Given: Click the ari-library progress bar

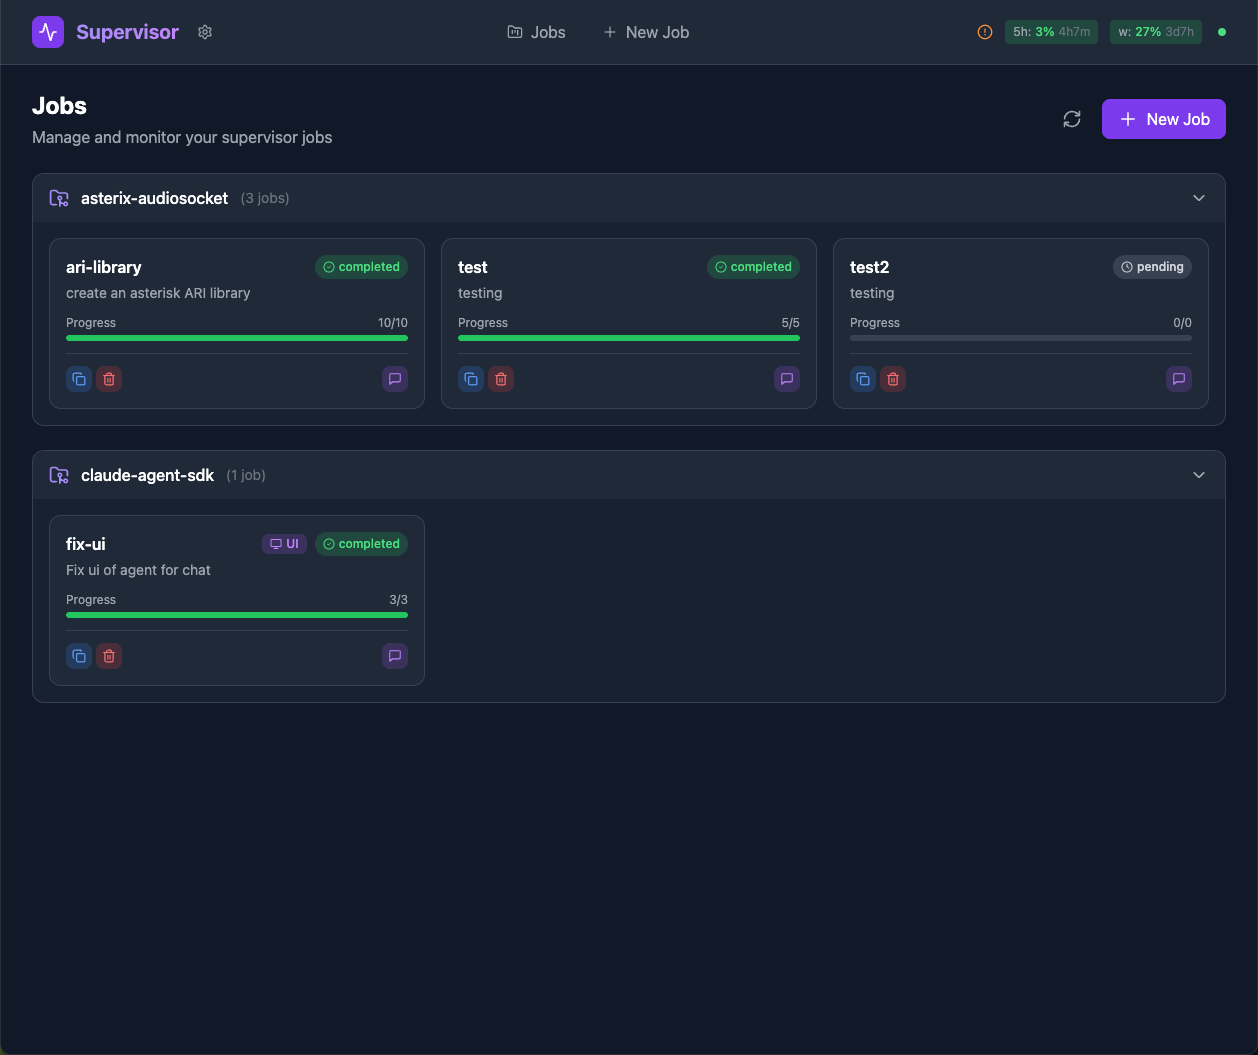Looking at the screenshot, I should pos(237,338).
